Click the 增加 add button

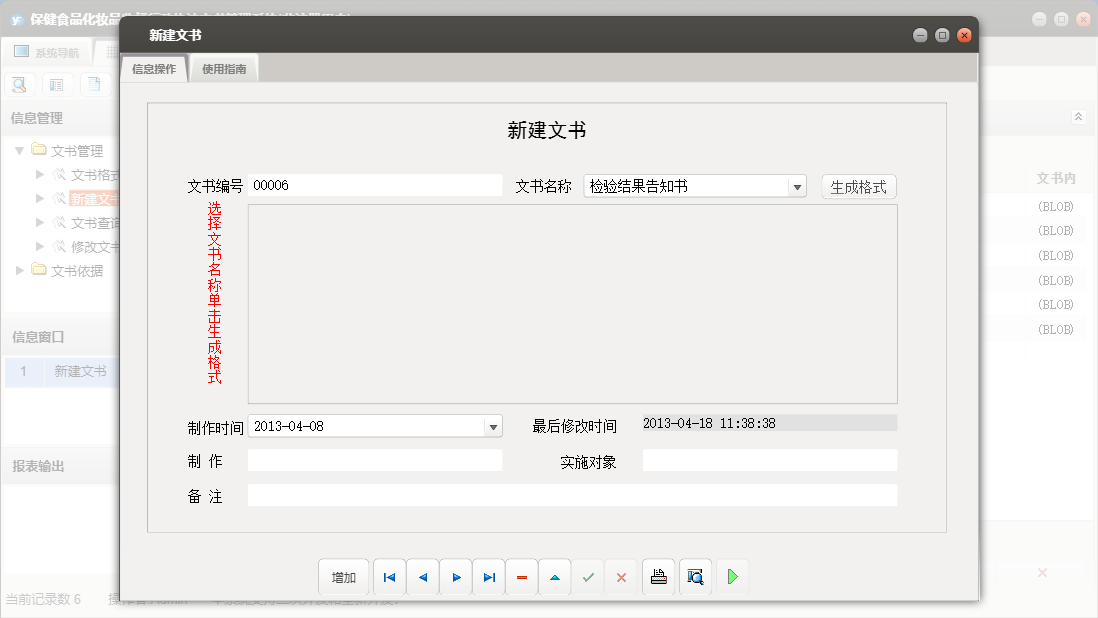[x=343, y=576]
